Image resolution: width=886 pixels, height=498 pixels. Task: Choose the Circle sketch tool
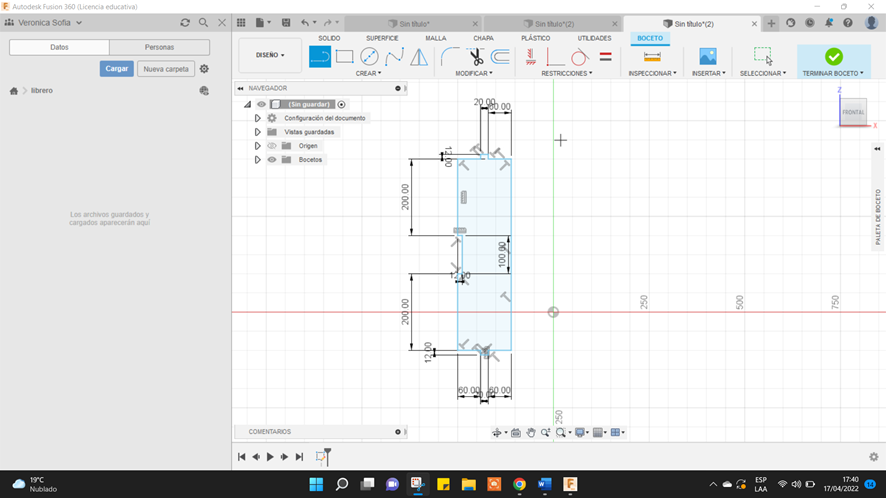coord(370,56)
